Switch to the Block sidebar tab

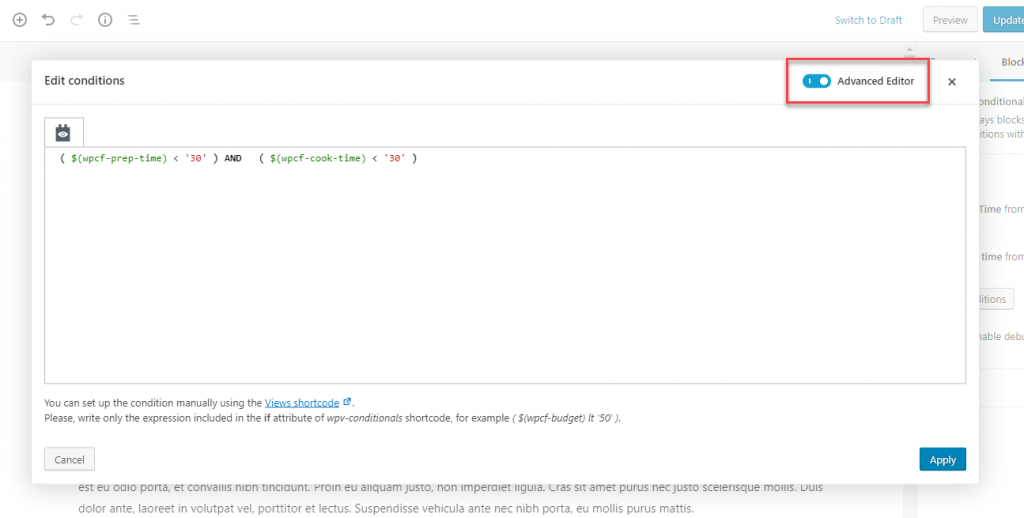pyautogui.click(x=1012, y=62)
